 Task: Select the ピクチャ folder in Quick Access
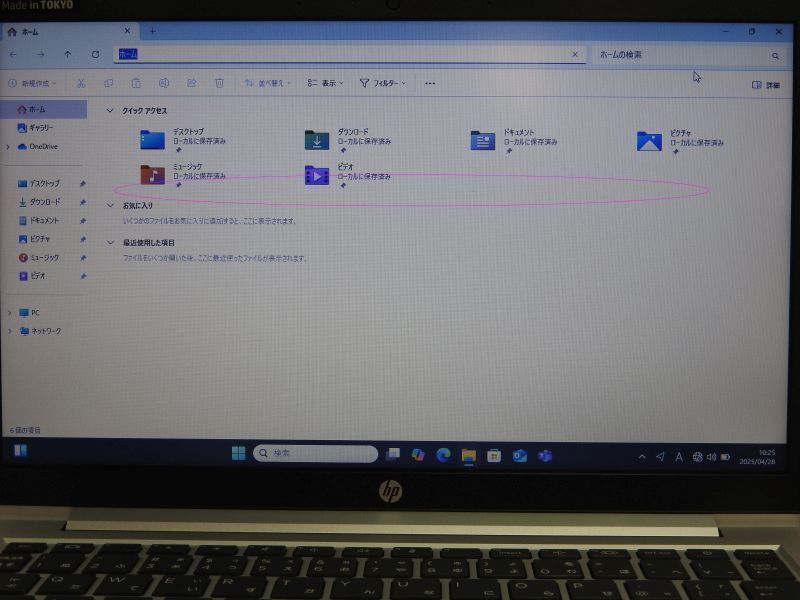[680, 141]
